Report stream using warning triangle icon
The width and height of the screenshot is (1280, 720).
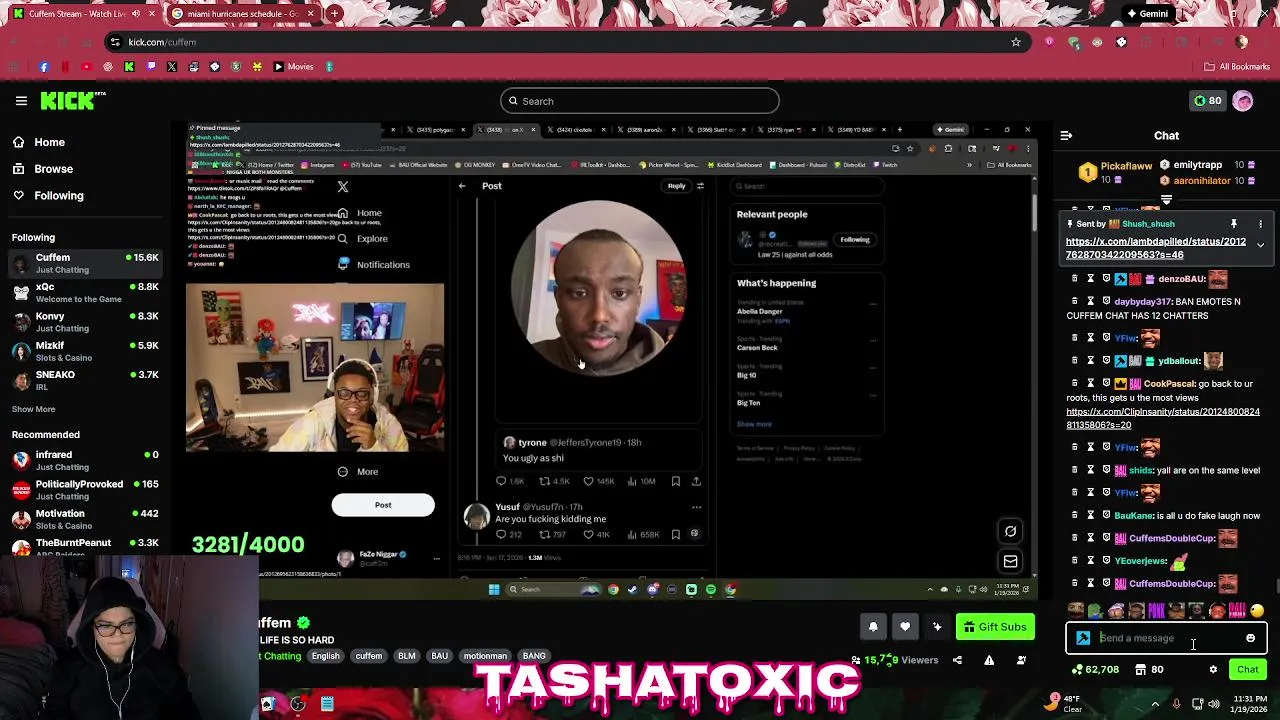(989, 660)
